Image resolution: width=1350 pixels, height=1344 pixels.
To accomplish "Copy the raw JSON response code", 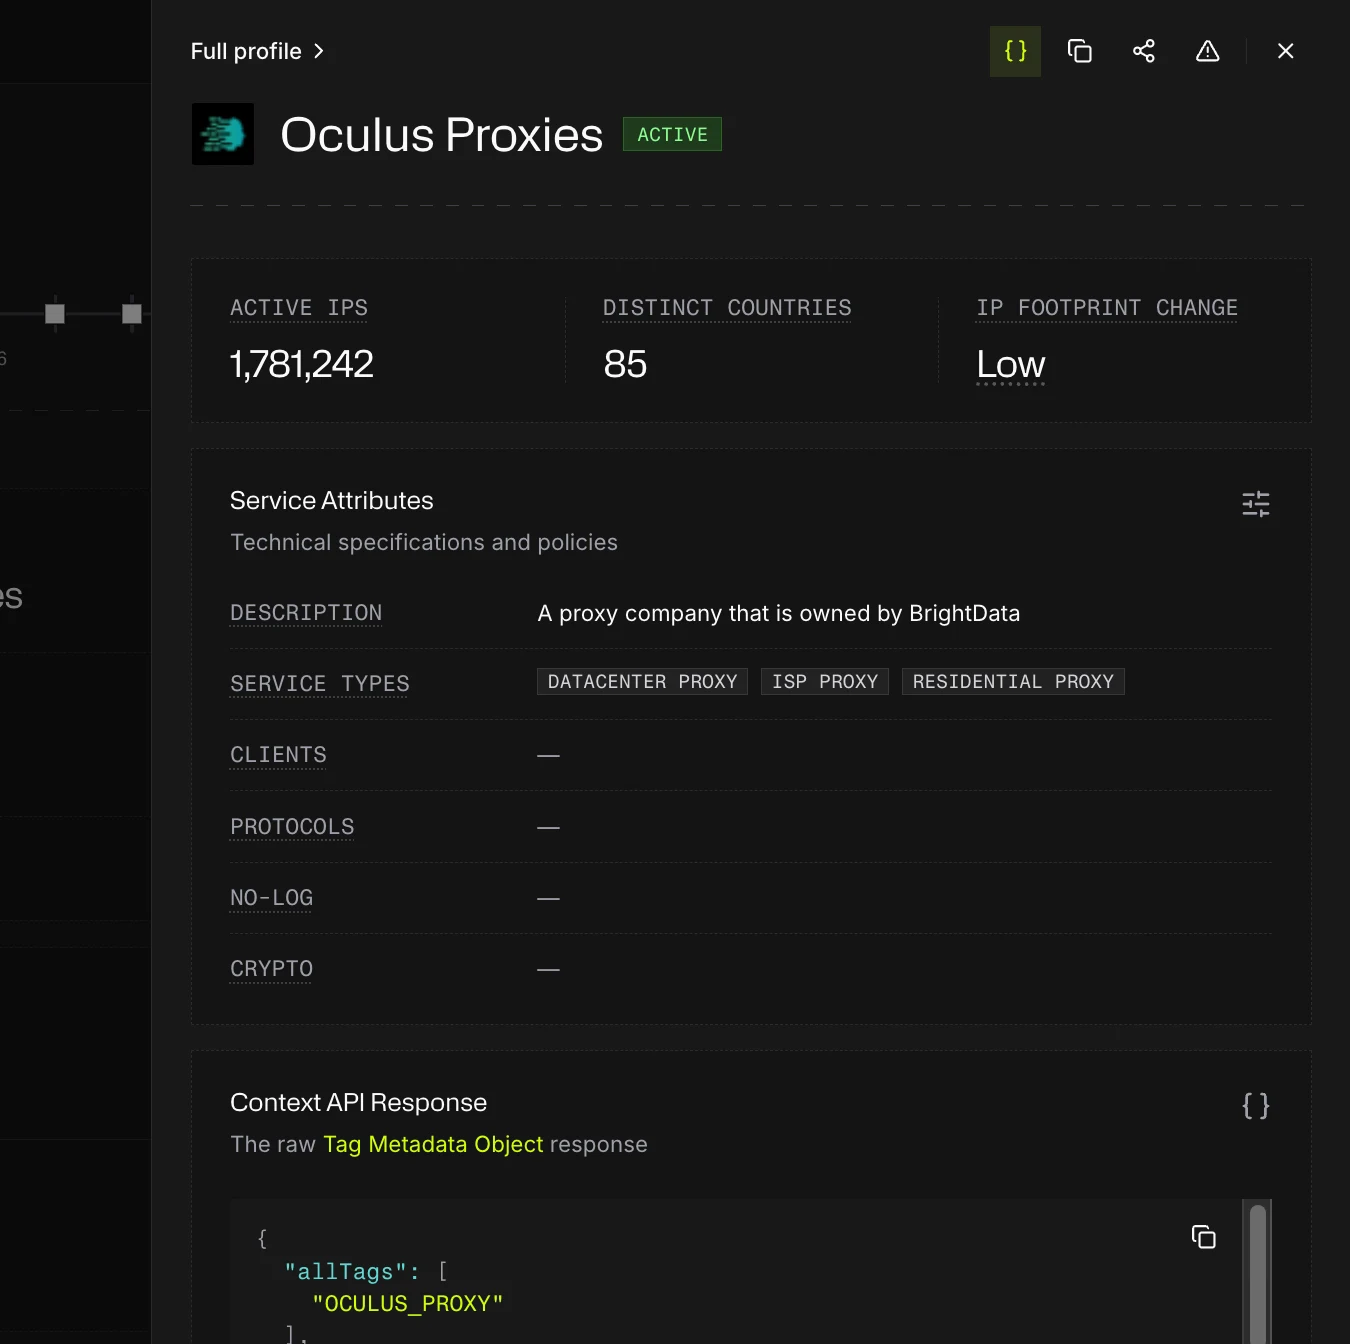I will click(x=1204, y=1237).
